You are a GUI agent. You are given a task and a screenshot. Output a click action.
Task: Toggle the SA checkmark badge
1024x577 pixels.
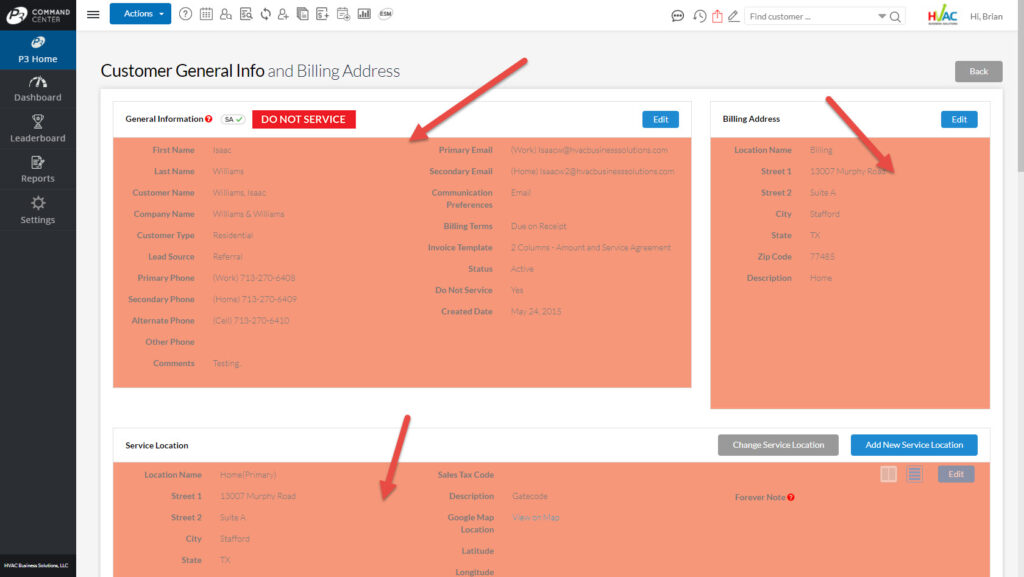(234, 119)
